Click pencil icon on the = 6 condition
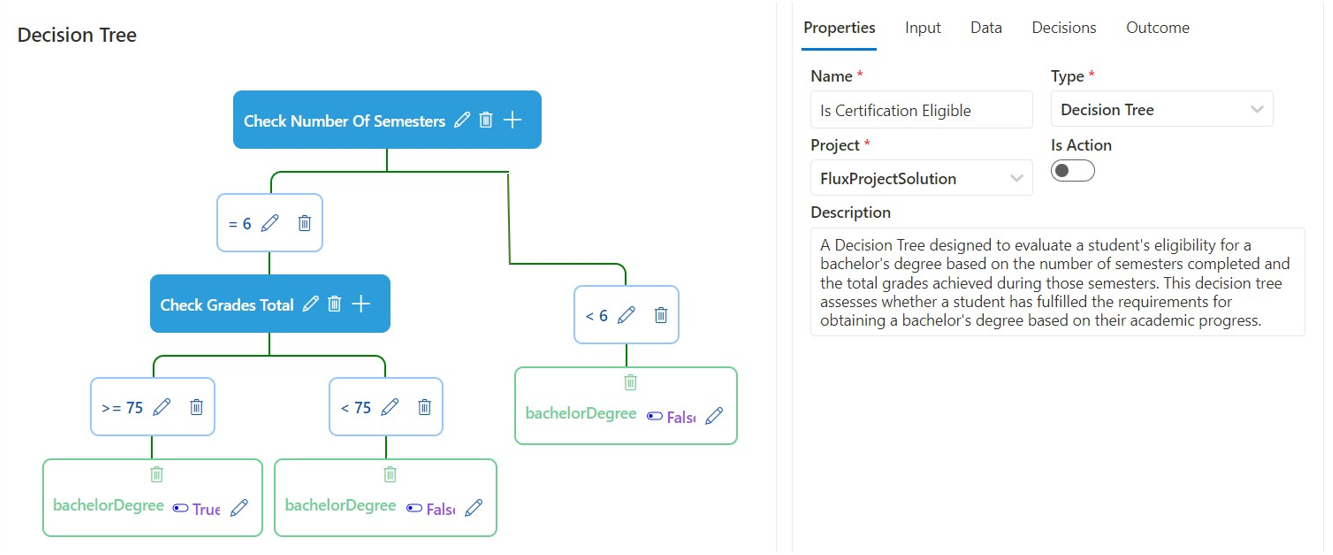1333x555 pixels. 269,223
